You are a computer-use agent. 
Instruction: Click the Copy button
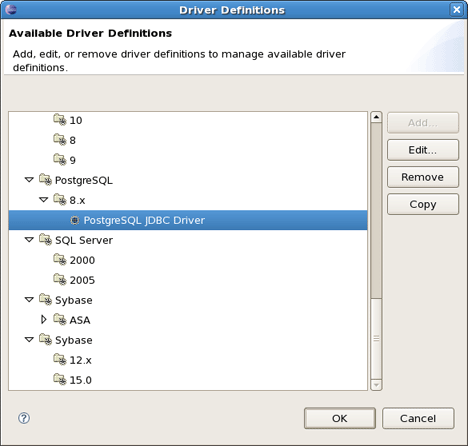tap(423, 204)
